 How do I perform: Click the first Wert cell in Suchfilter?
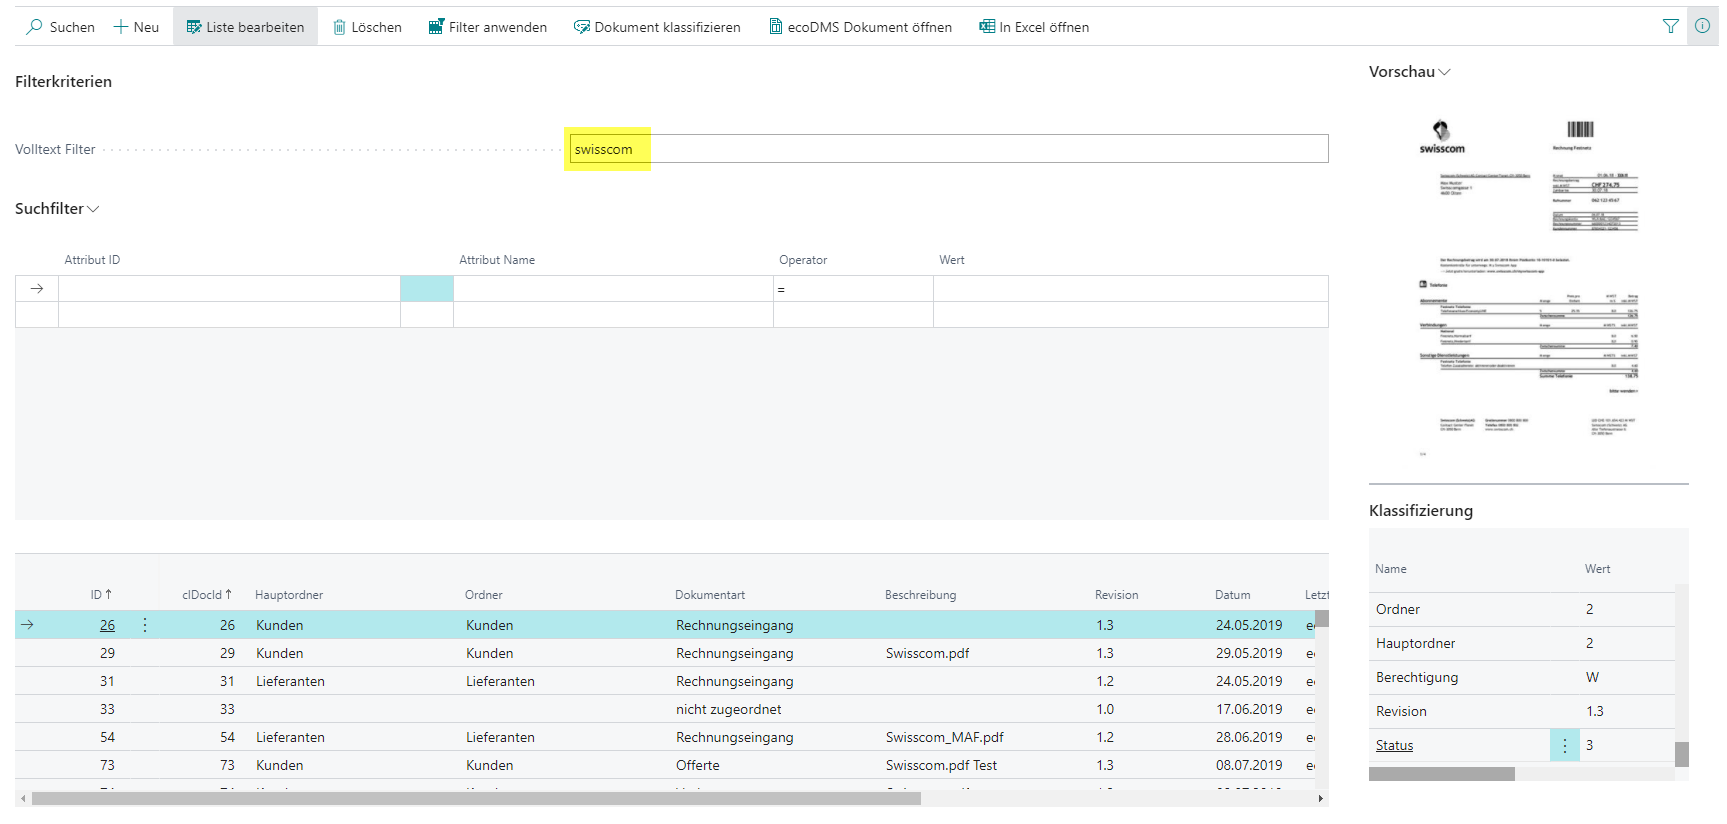coord(1131,289)
